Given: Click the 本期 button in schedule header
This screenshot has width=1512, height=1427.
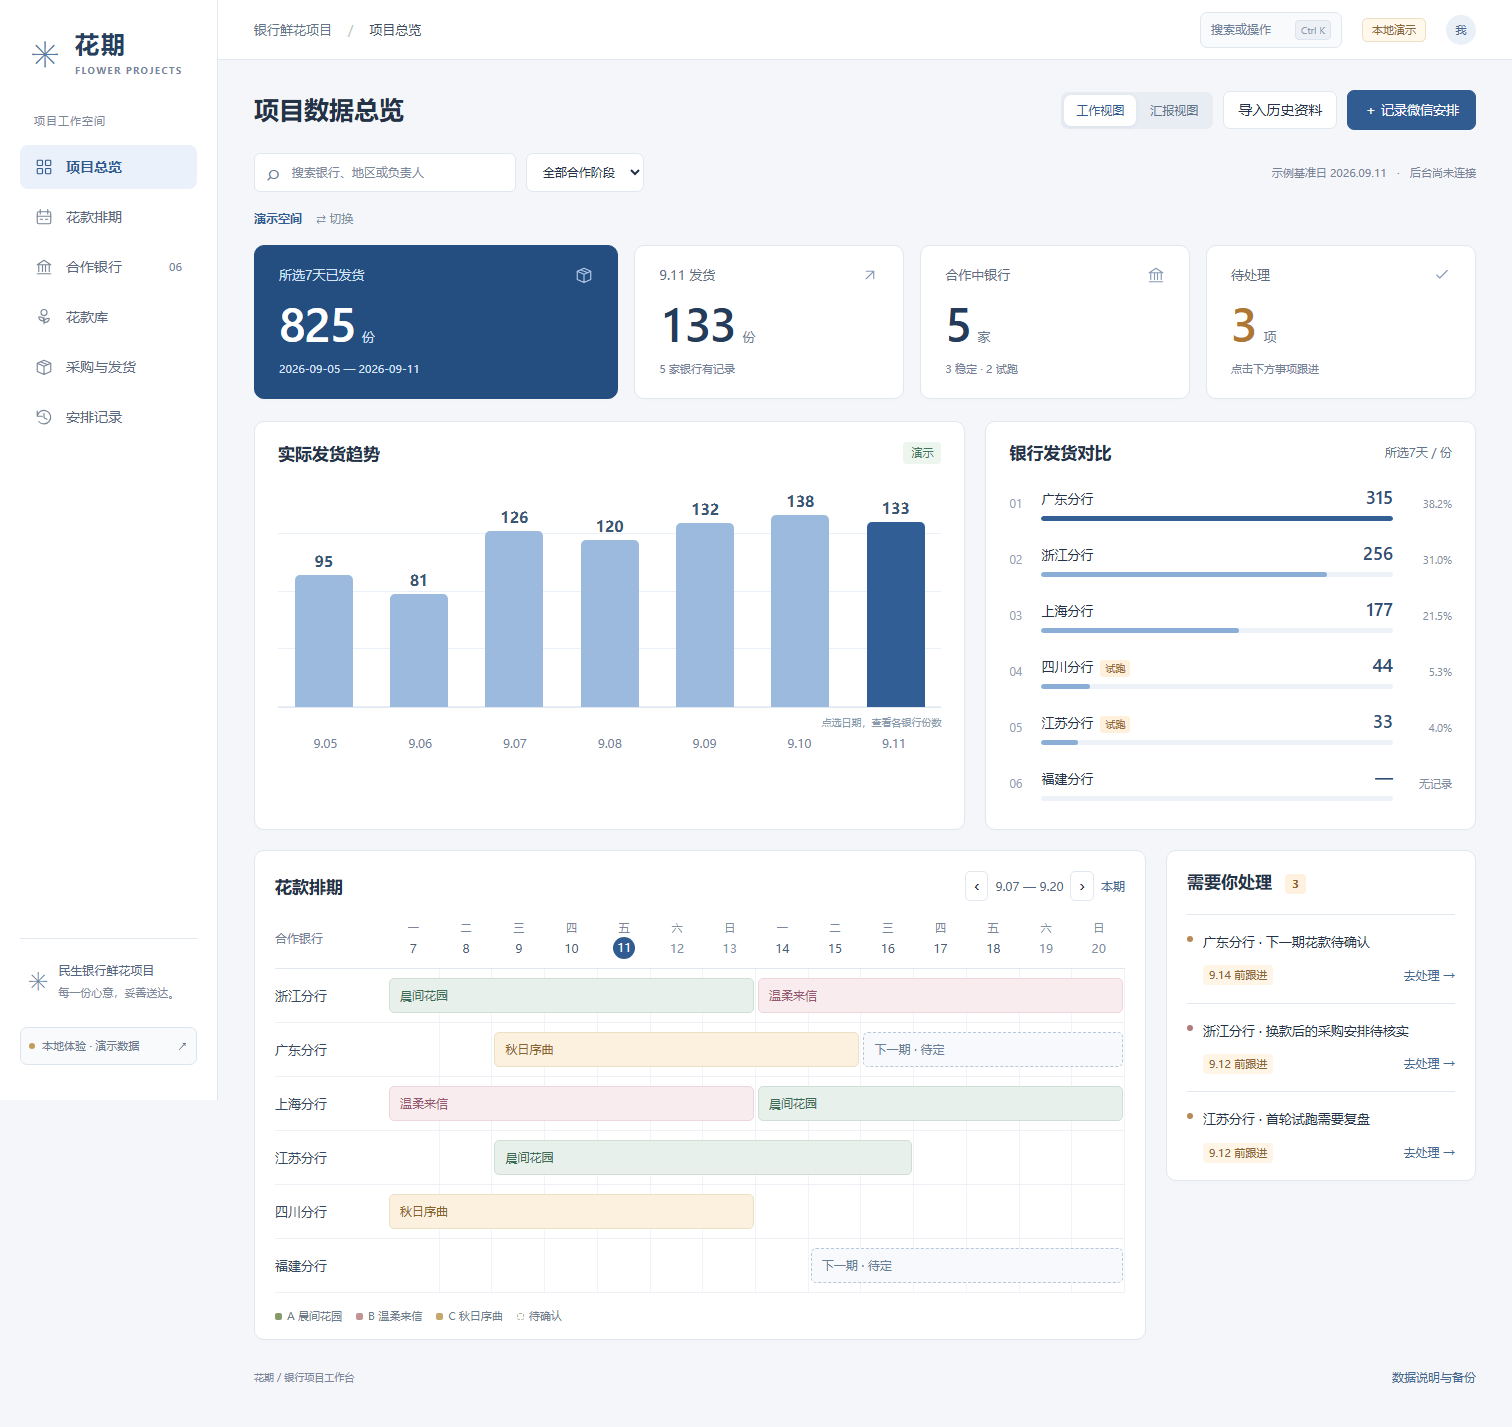Looking at the screenshot, I should pos(1113,887).
